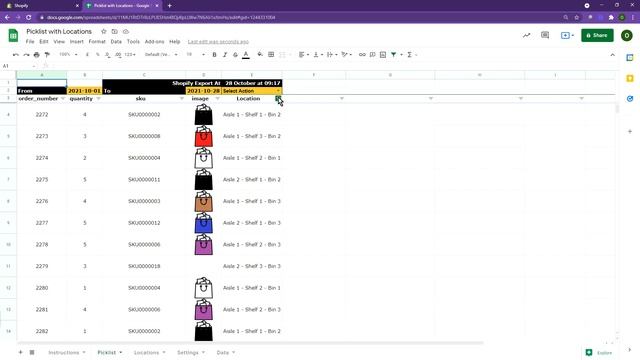Click the cloud save status icon

coord(126,31)
